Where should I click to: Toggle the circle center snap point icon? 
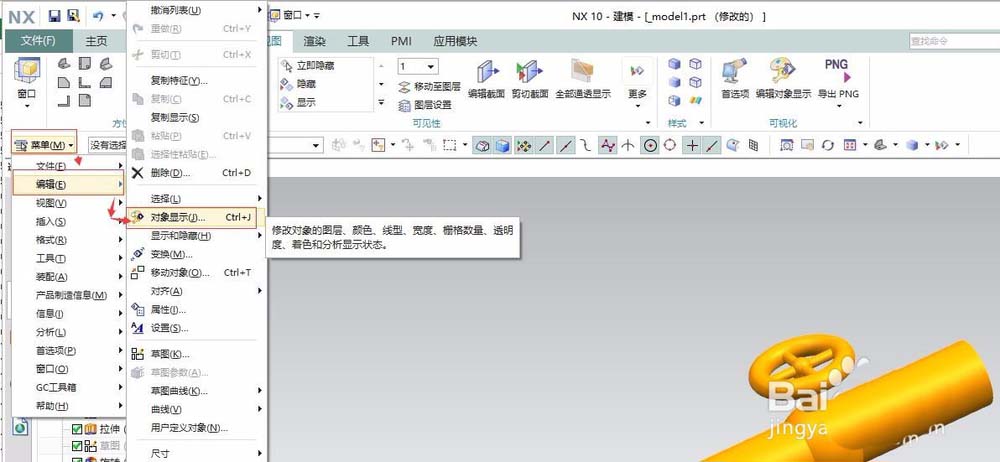[x=650, y=145]
